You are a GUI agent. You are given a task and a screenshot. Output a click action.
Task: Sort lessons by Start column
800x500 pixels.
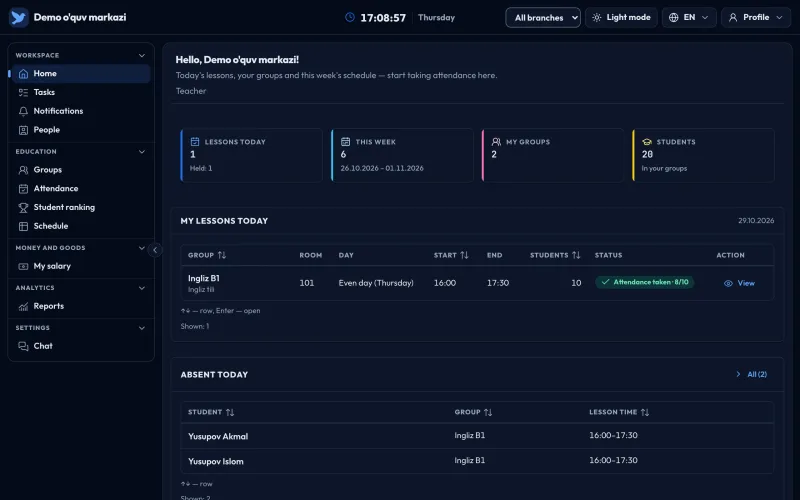pos(451,255)
